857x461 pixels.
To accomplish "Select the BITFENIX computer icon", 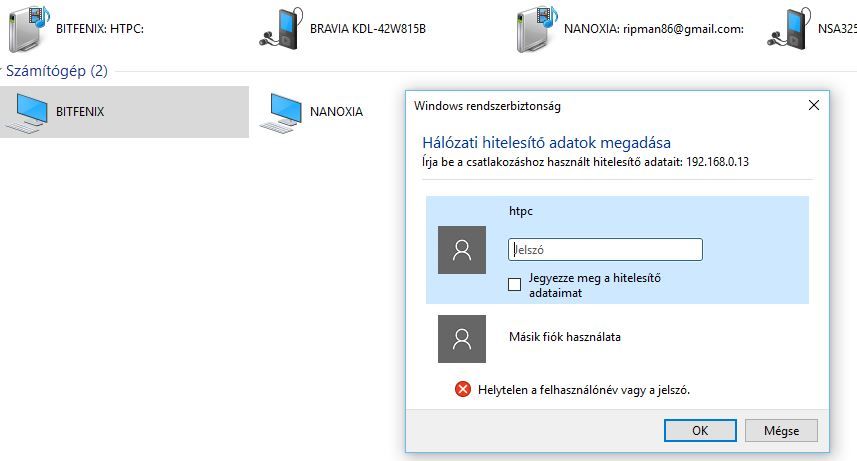I will [x=27, y=113].
